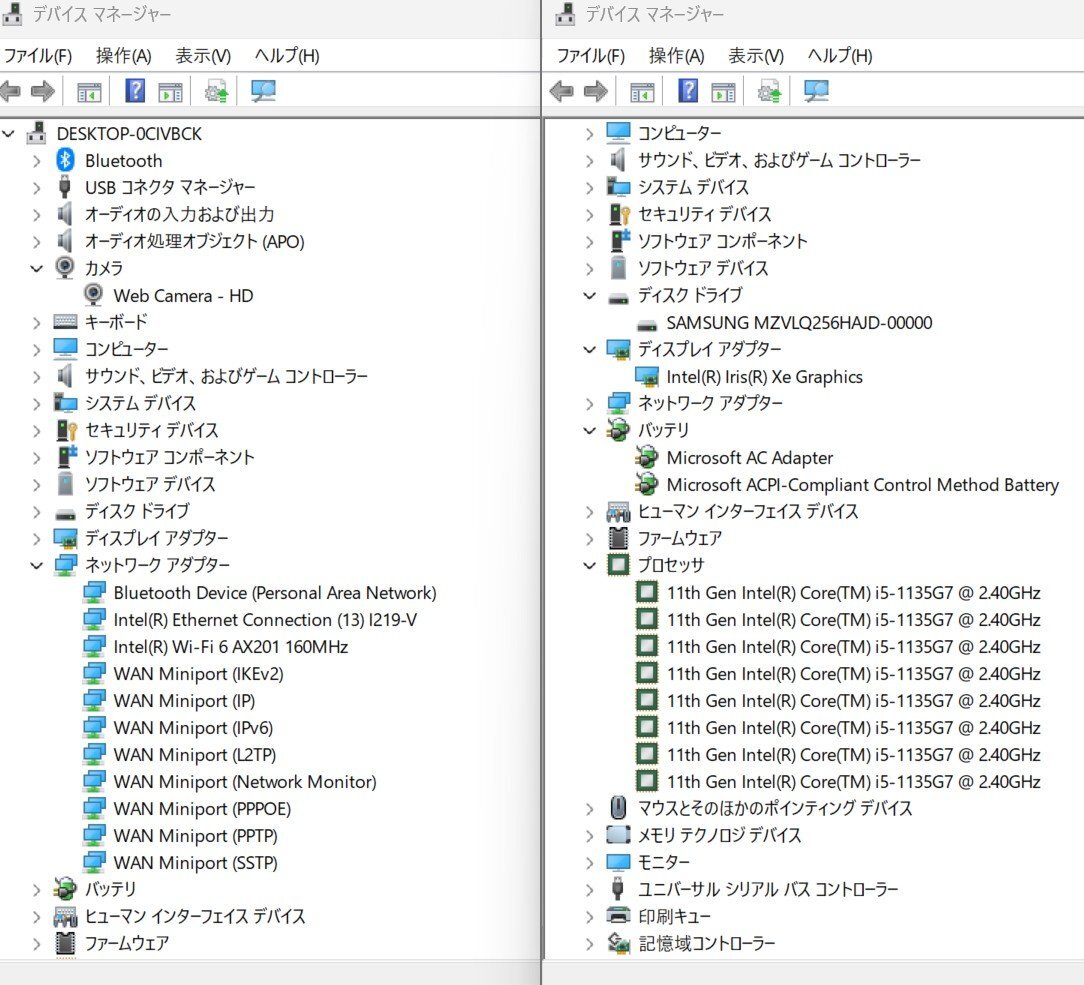Open ヘルプ(H) menu in right window
Image resolution: width=1084 pixels, height=985 pixels.
click(840, 55)
